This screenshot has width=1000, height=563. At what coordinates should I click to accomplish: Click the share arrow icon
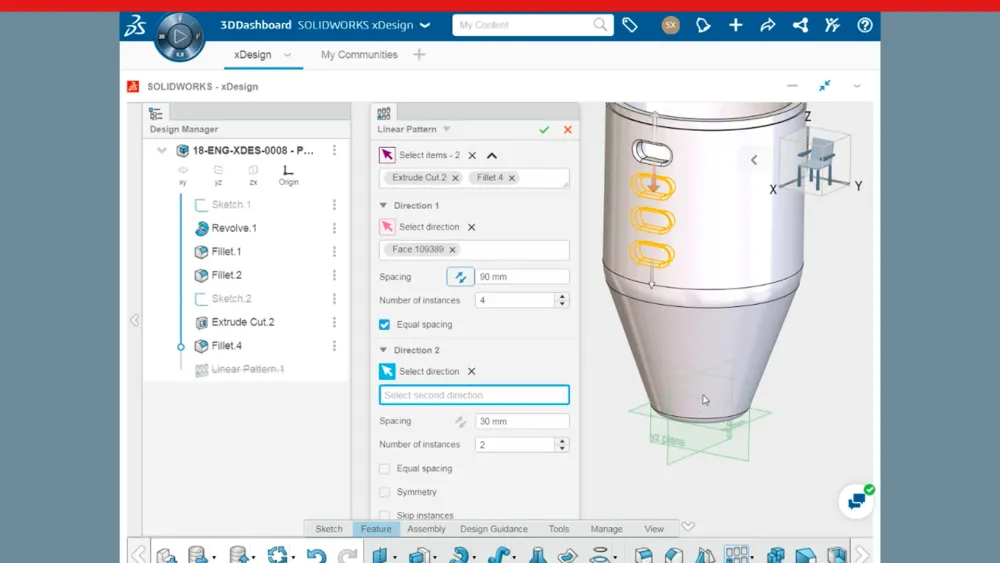coord(768,25)
